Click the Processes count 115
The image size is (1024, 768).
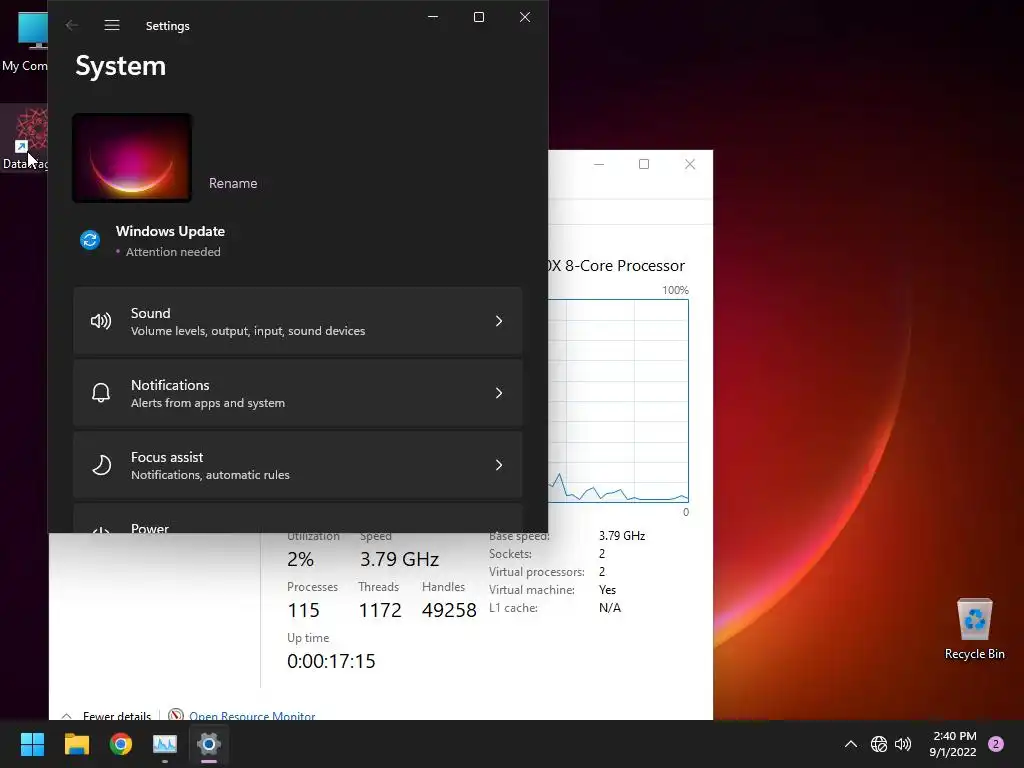click(x=304, y=610)
